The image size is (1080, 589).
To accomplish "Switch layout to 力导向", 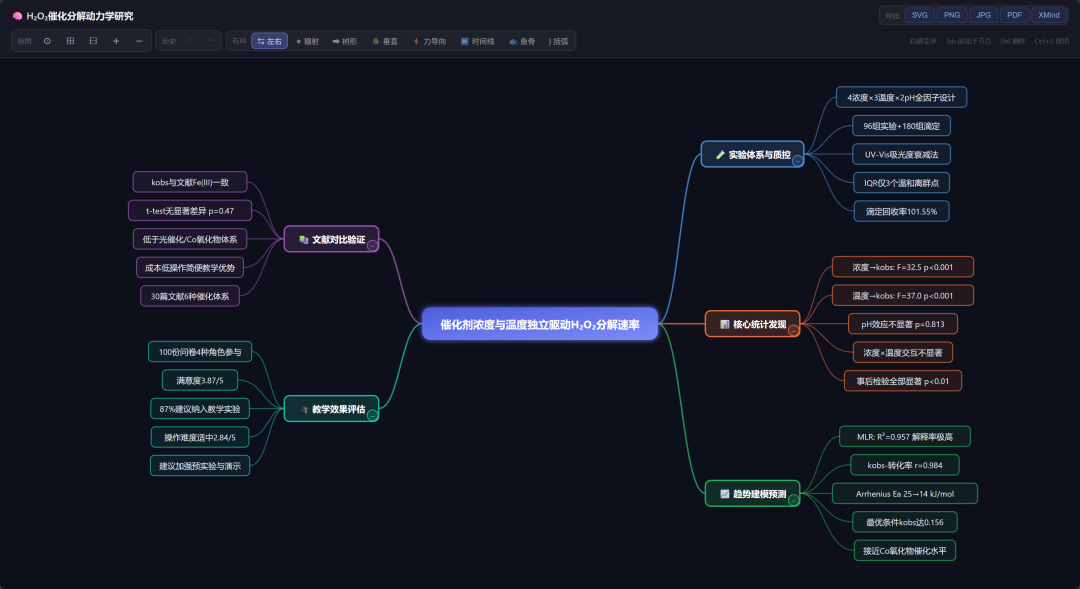I will coord(430,41).
